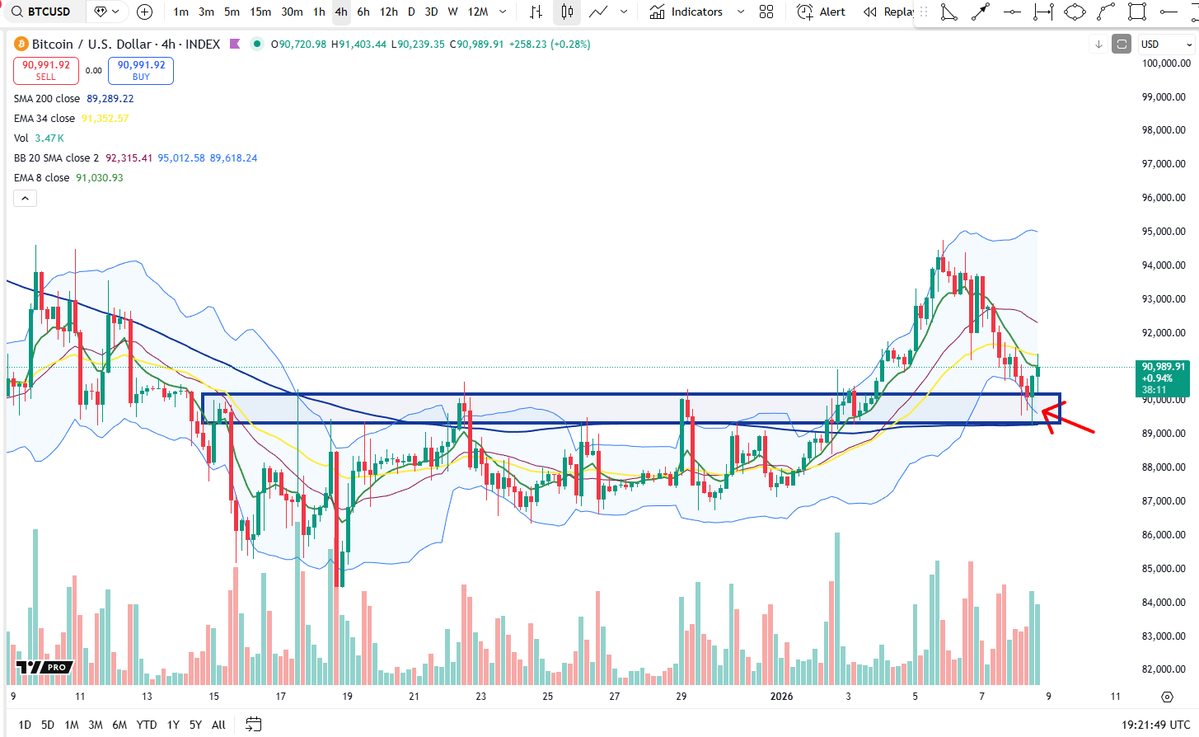Set date range to 3M
1199x737 pixels.
95,724
